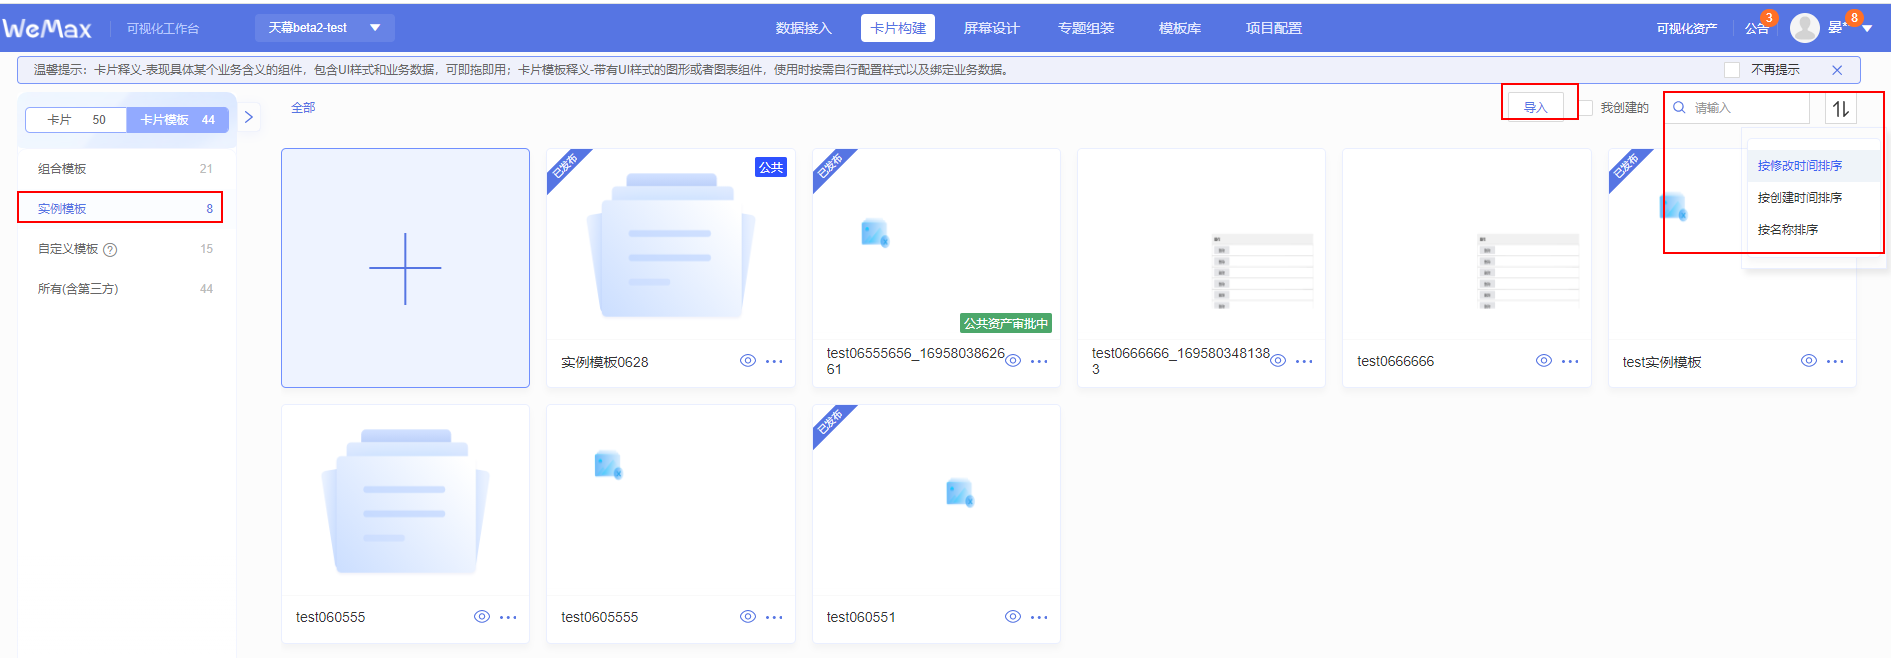This screenshot has width=1891, height=658.
Task: Preview test0666666_169580348138 card eye icon
Action: [x=1278, y=361]
